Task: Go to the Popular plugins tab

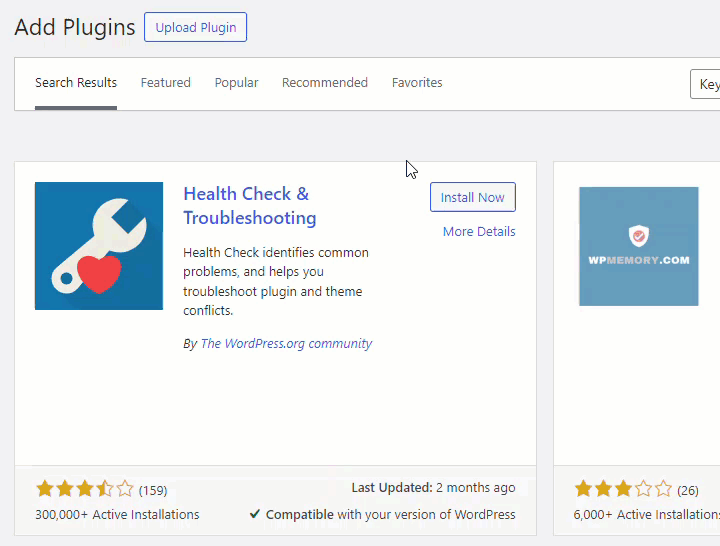Action: [236, 83]
